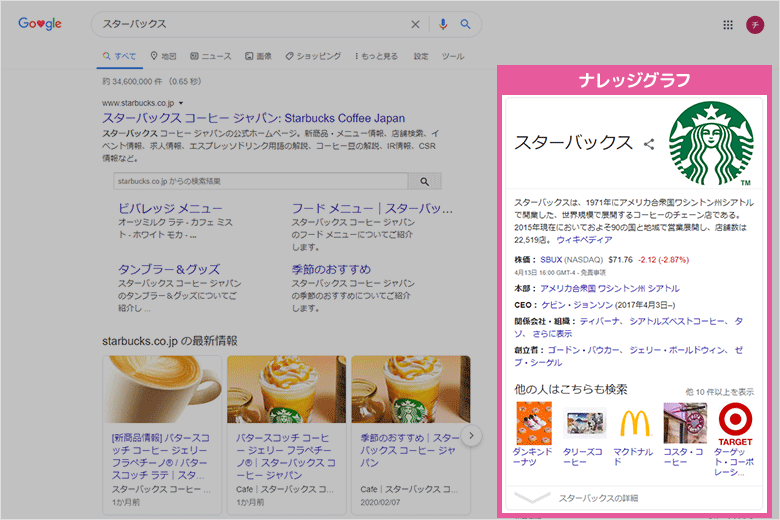Click the Google logo
This screenshot has height=520, width=780.
point(40,23)
